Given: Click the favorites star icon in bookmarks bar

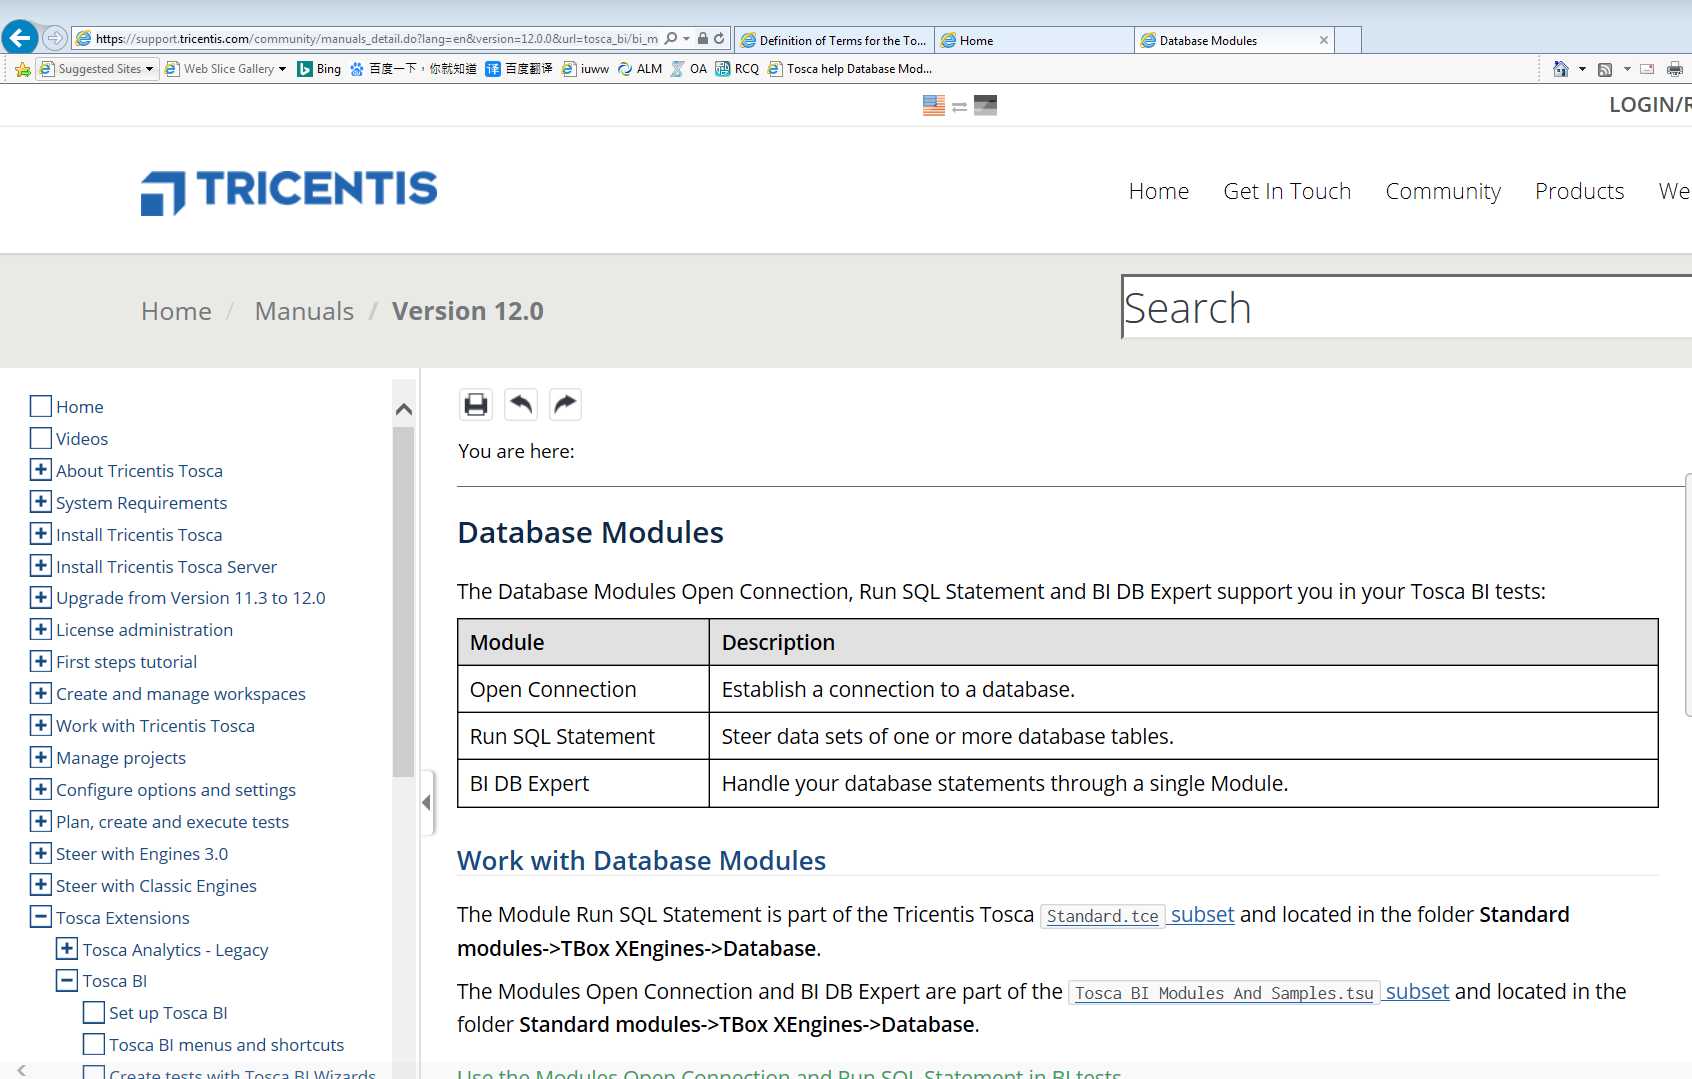Looking at the screenshot, I should pyautogui.click(x=22, y=69).
